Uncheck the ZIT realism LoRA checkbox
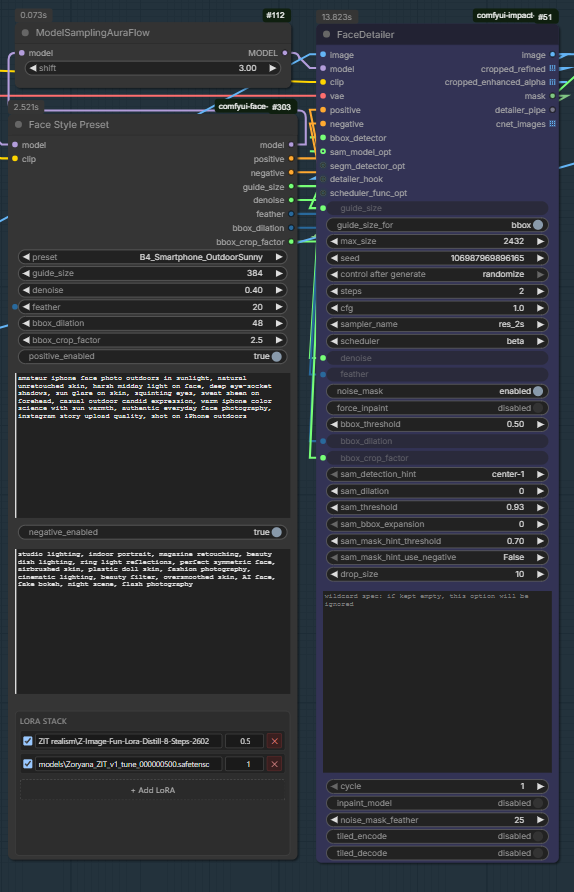This screenshot has height=892, width=574. (27, 741)
